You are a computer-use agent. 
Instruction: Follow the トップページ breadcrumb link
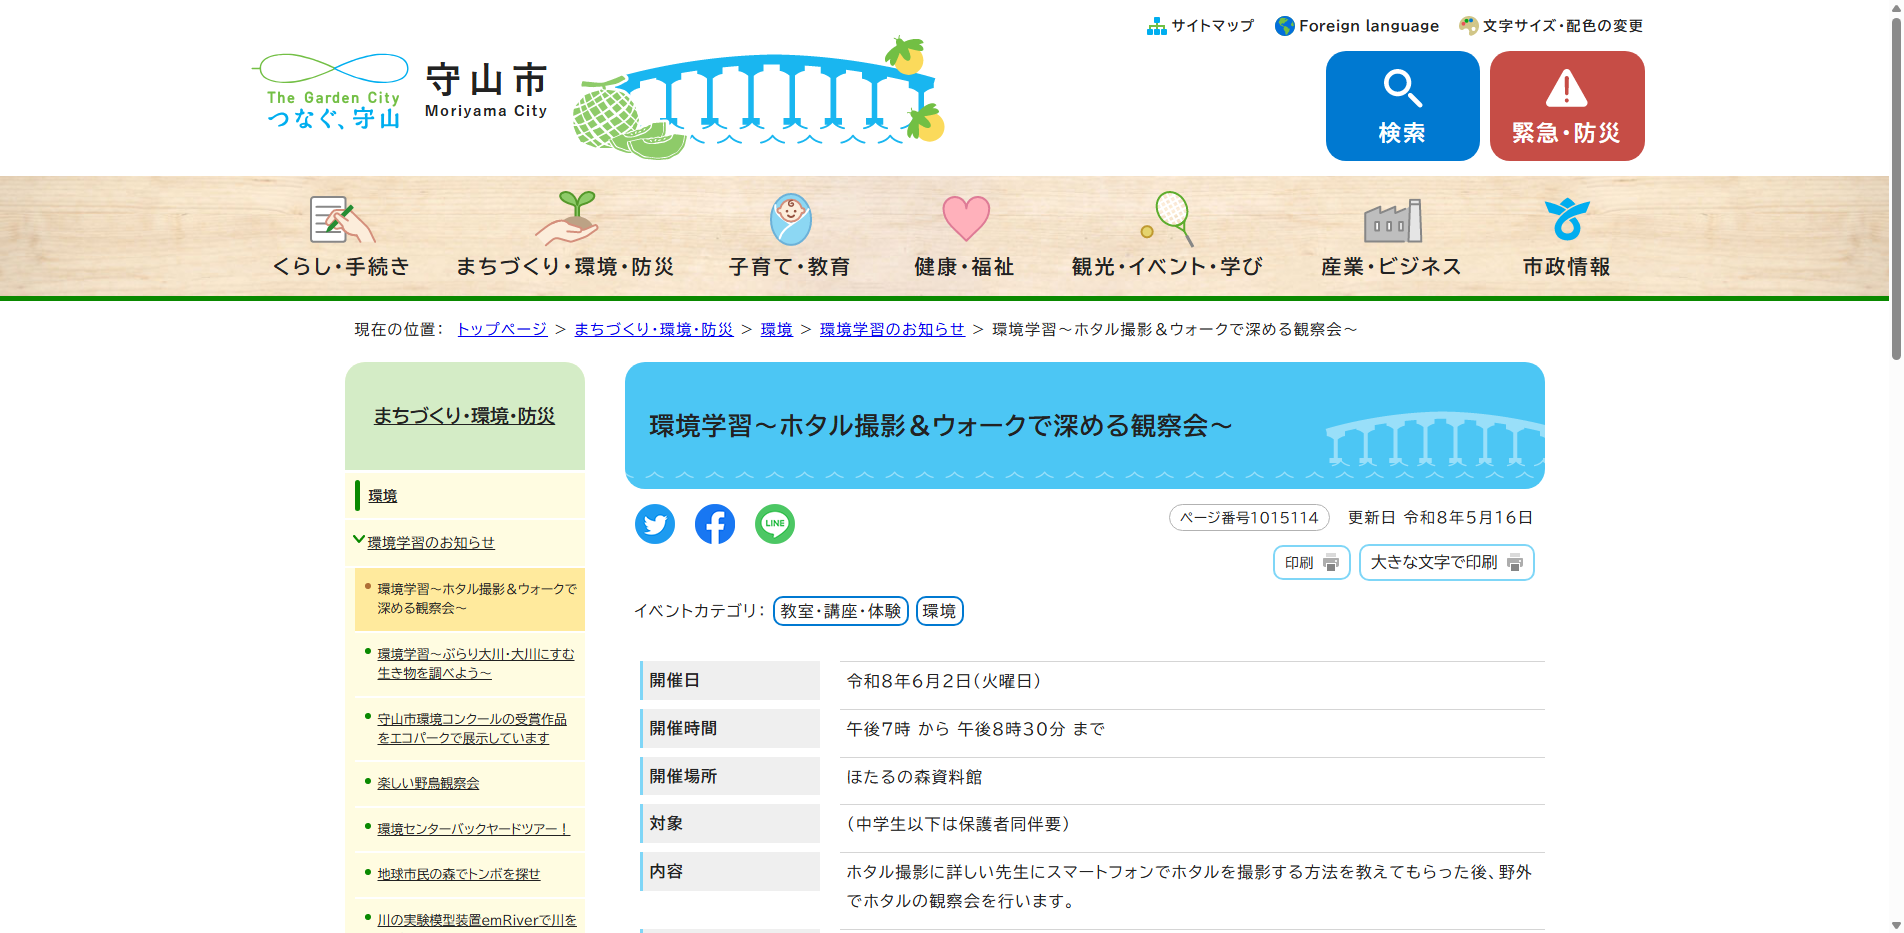click(x=502, y=329)
